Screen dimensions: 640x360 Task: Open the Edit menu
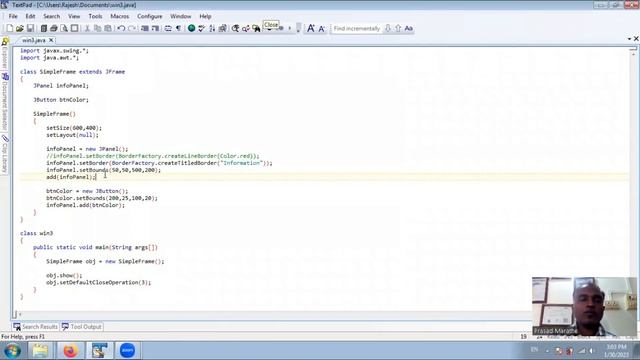[30, 16]
